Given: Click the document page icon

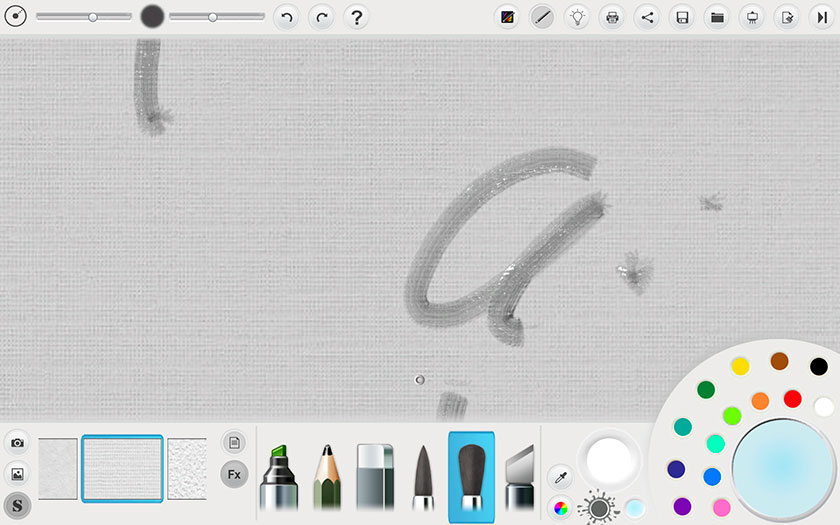Looking at the screenshot, I should click(x=234, y=442).
